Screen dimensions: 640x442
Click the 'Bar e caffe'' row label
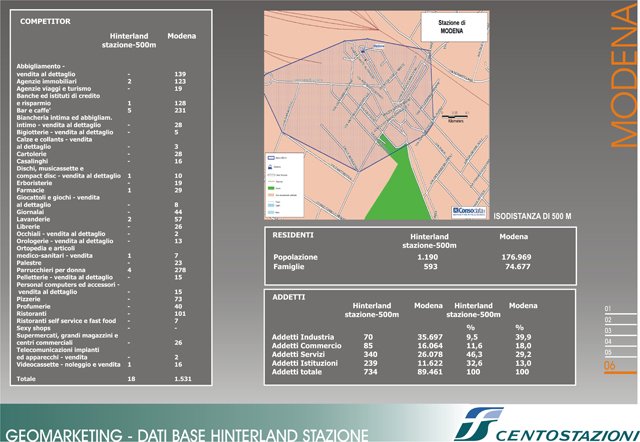click(x=33, y=111)
